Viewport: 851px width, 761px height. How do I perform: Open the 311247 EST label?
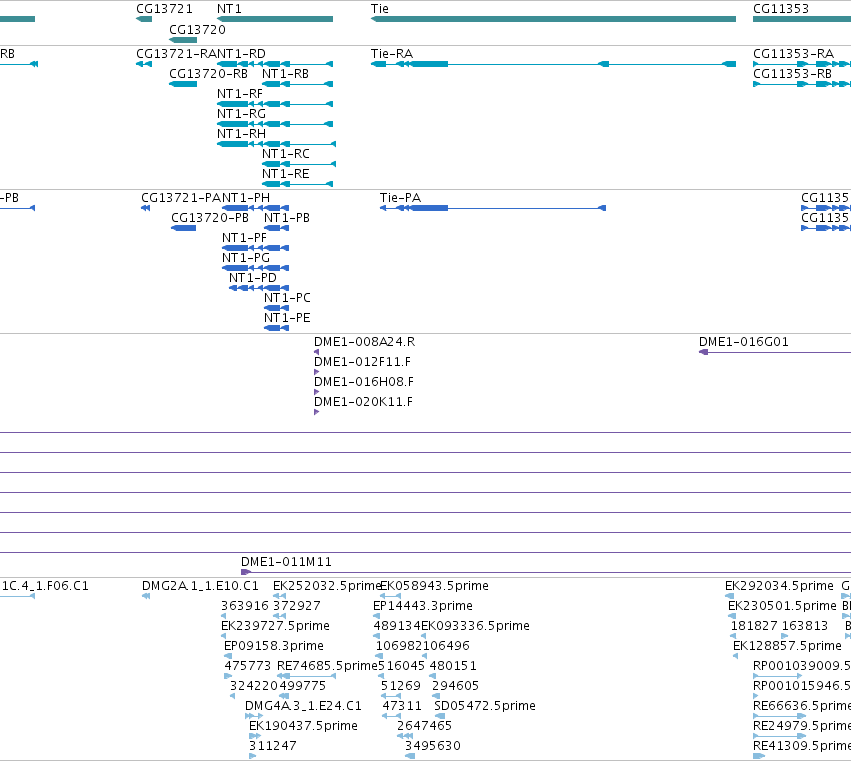tap(272, 747)
